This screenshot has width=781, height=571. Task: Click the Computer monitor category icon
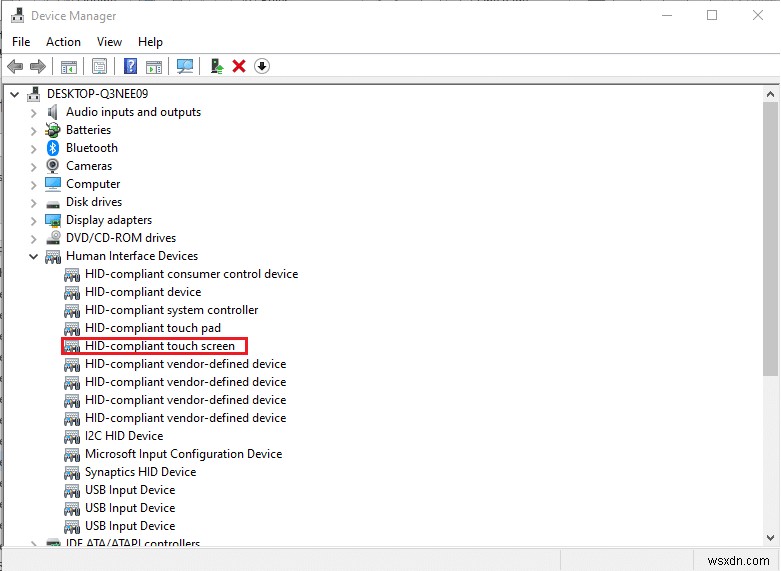click(53, 184)
